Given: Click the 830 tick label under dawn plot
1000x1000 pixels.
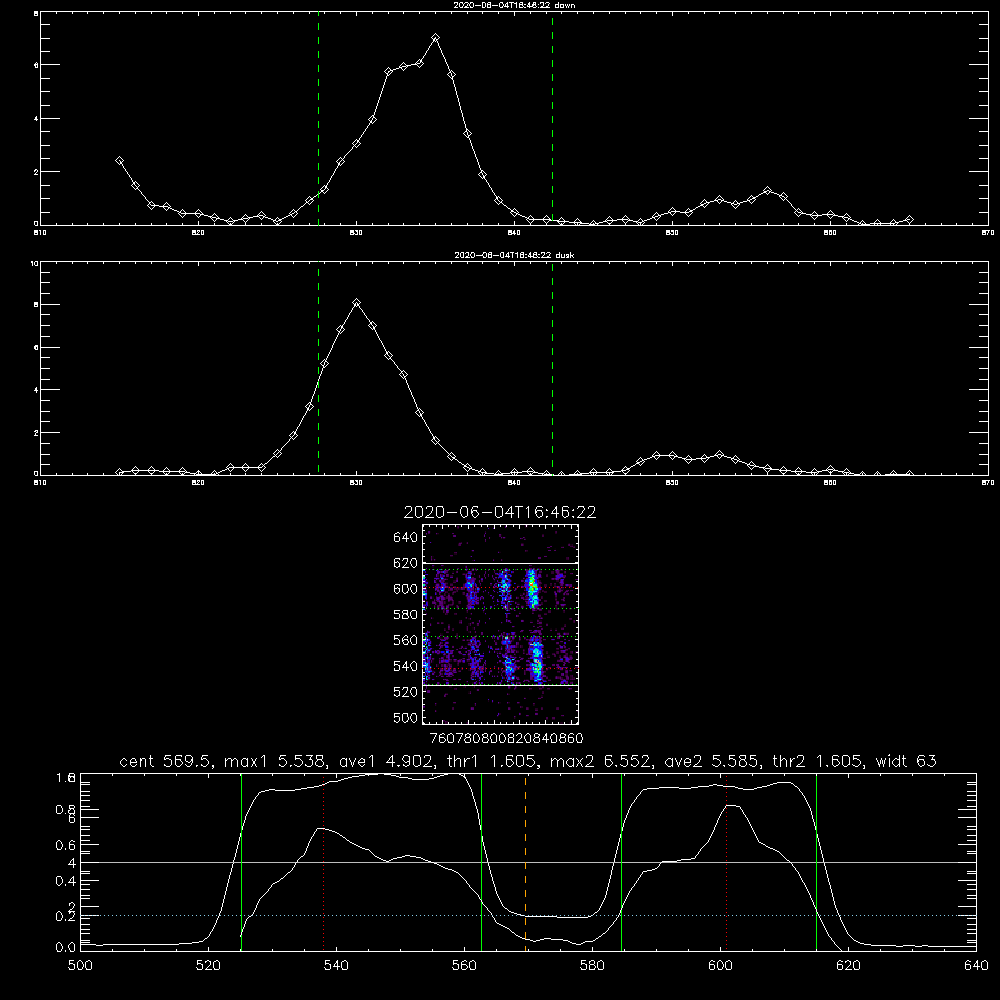Looking at the screenshot, I should pos(356,233).
